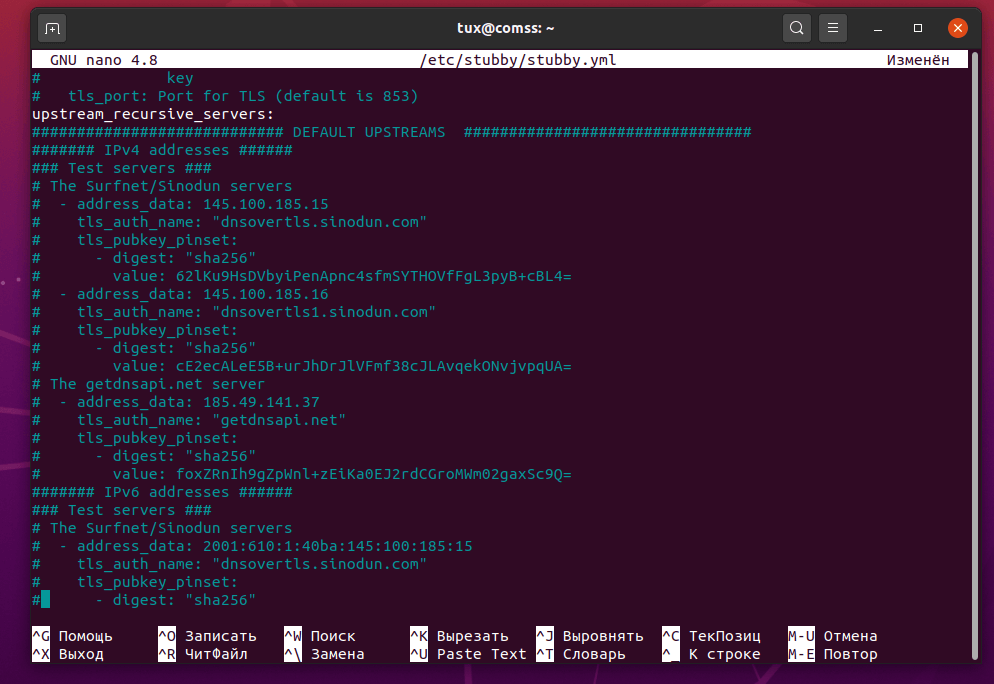Image resolution: width=994 pixels, height=684 pixels.
Task: Click the ^\ Замена shortcut
Action: (x=324, y=654)
